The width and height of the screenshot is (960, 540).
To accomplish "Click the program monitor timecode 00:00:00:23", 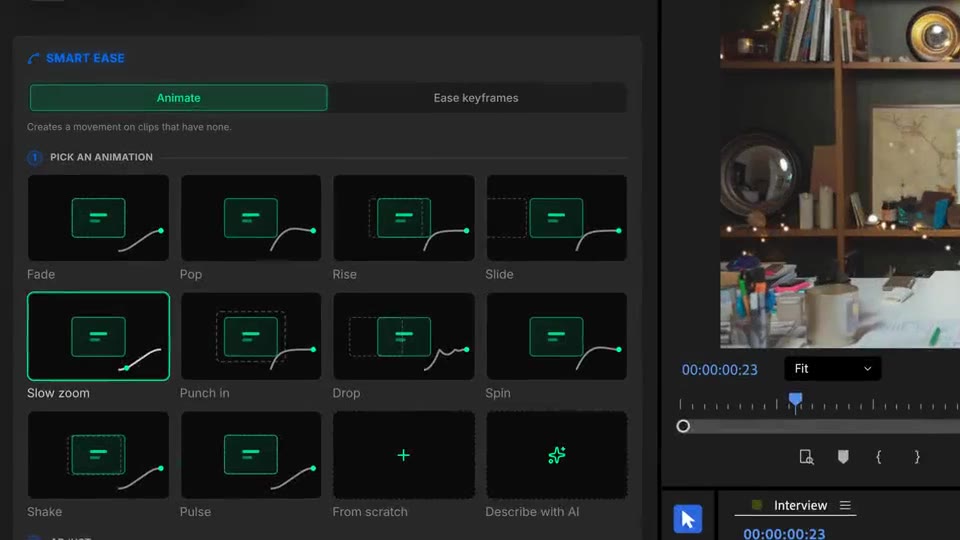I will point(719,370).
